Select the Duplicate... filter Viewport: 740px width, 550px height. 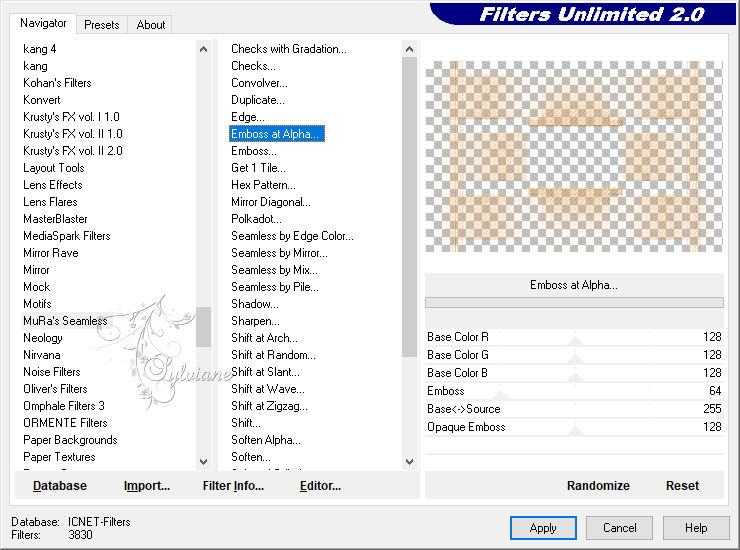point(258,100)
